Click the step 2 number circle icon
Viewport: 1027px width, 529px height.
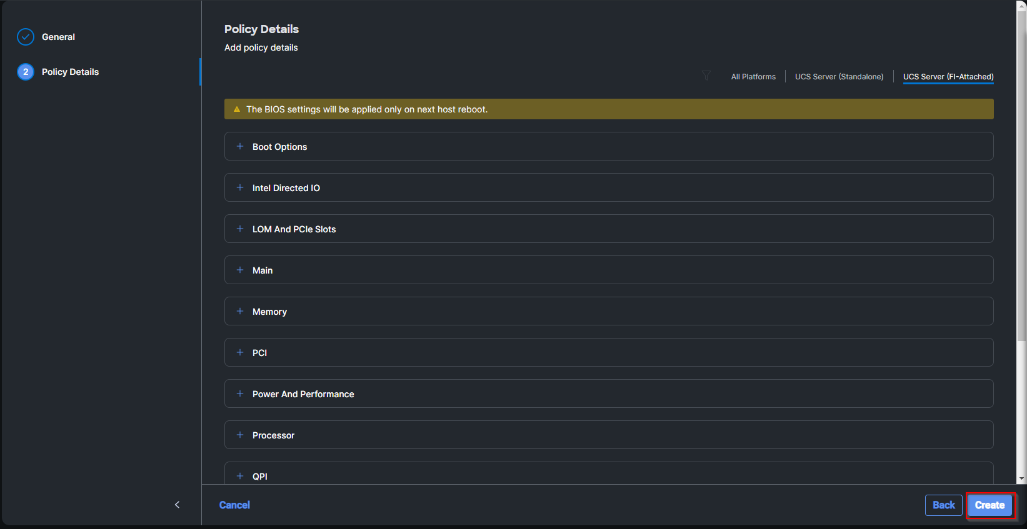[26, 72]
